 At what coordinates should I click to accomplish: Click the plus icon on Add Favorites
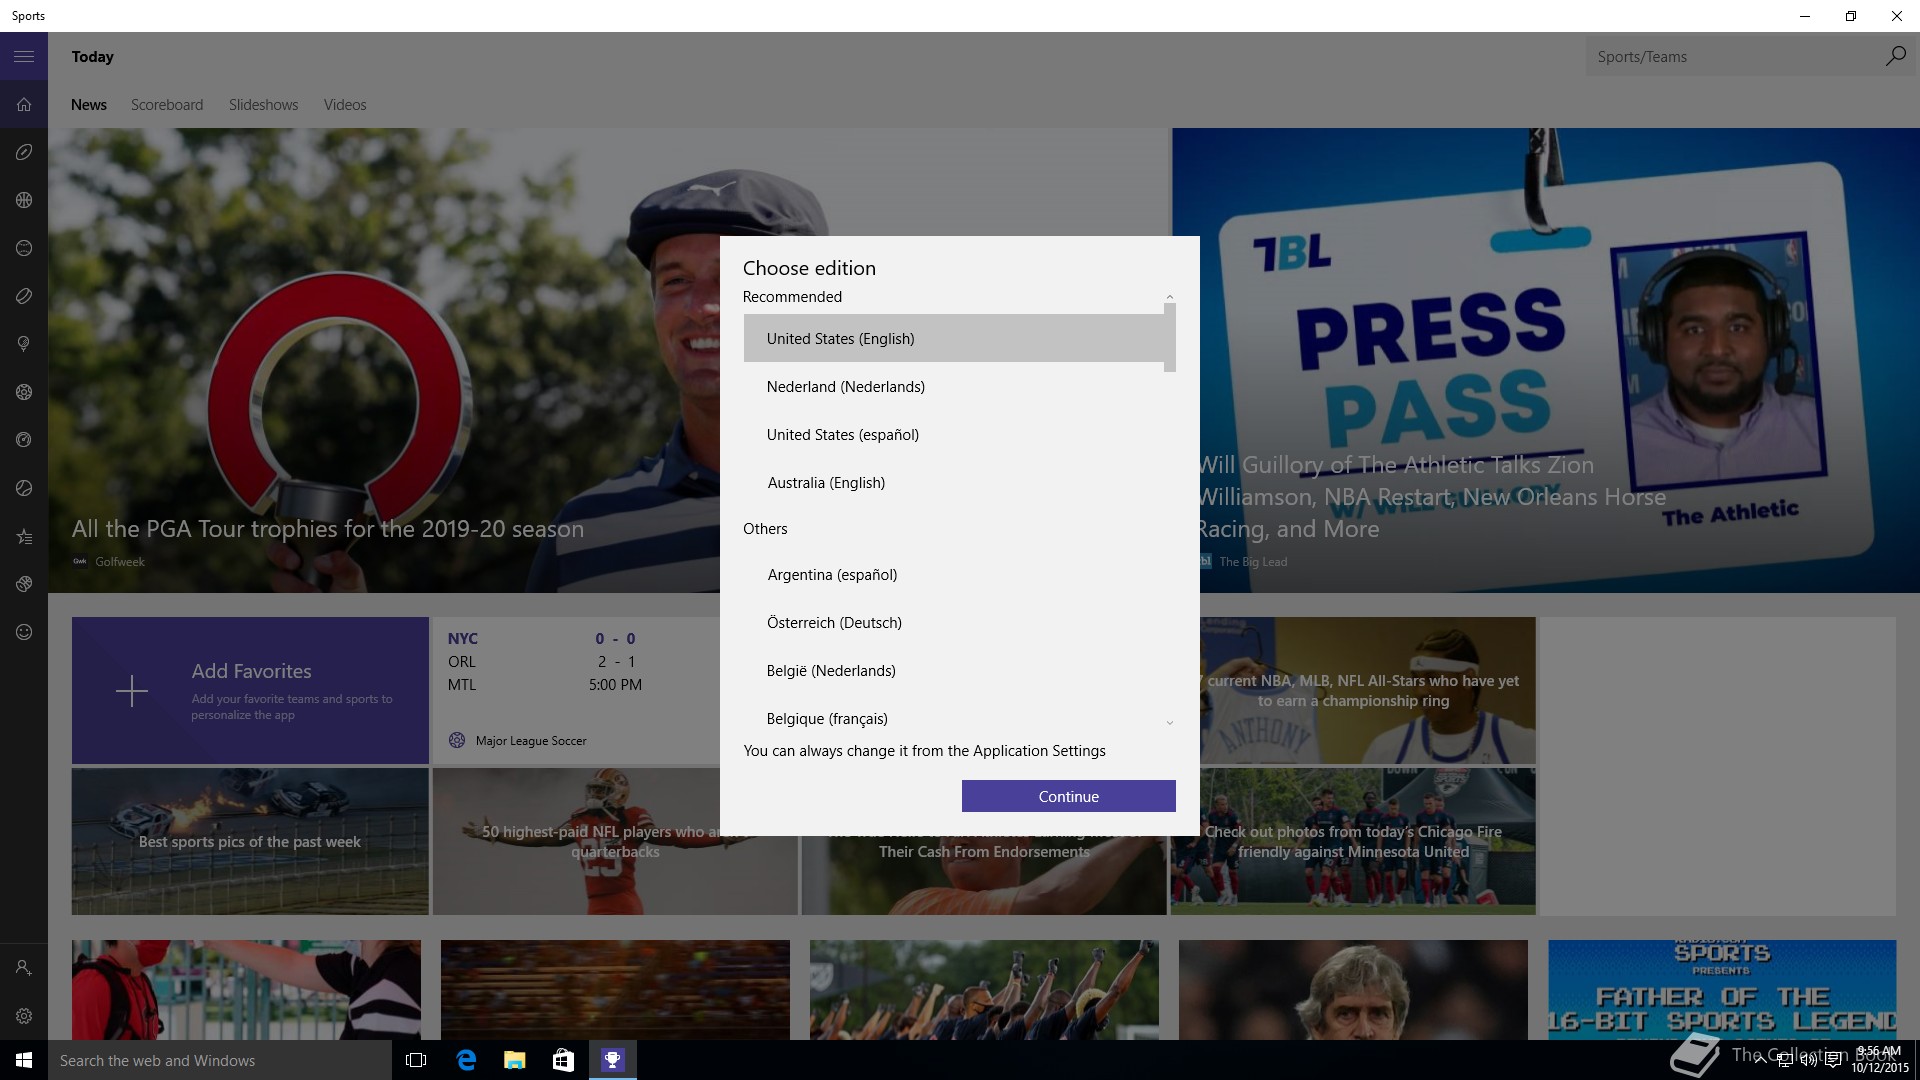[x=132, y=691]
